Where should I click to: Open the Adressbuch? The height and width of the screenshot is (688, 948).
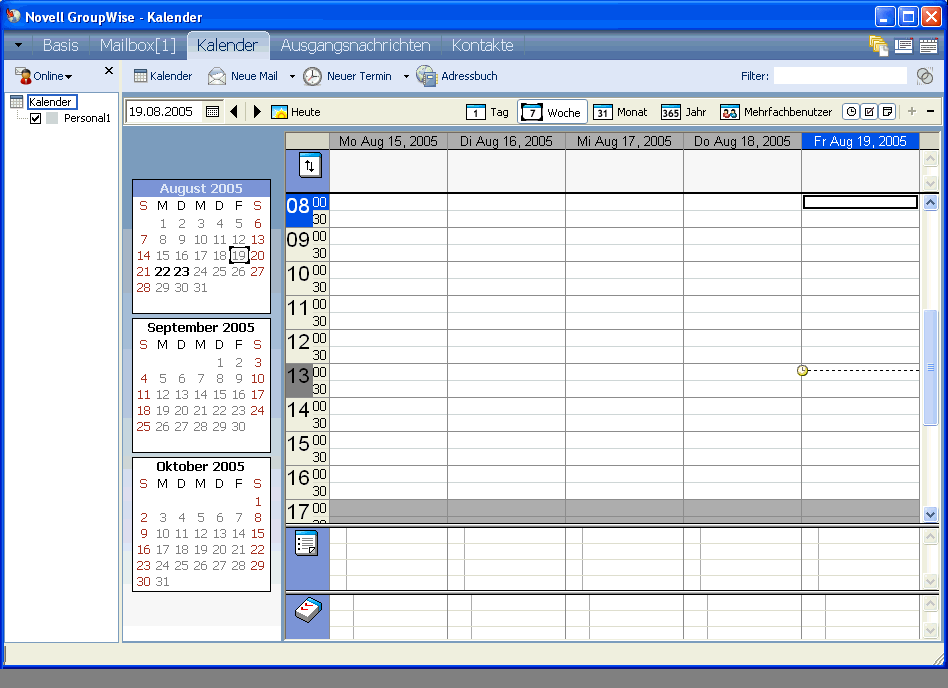[x=457, y=75]
